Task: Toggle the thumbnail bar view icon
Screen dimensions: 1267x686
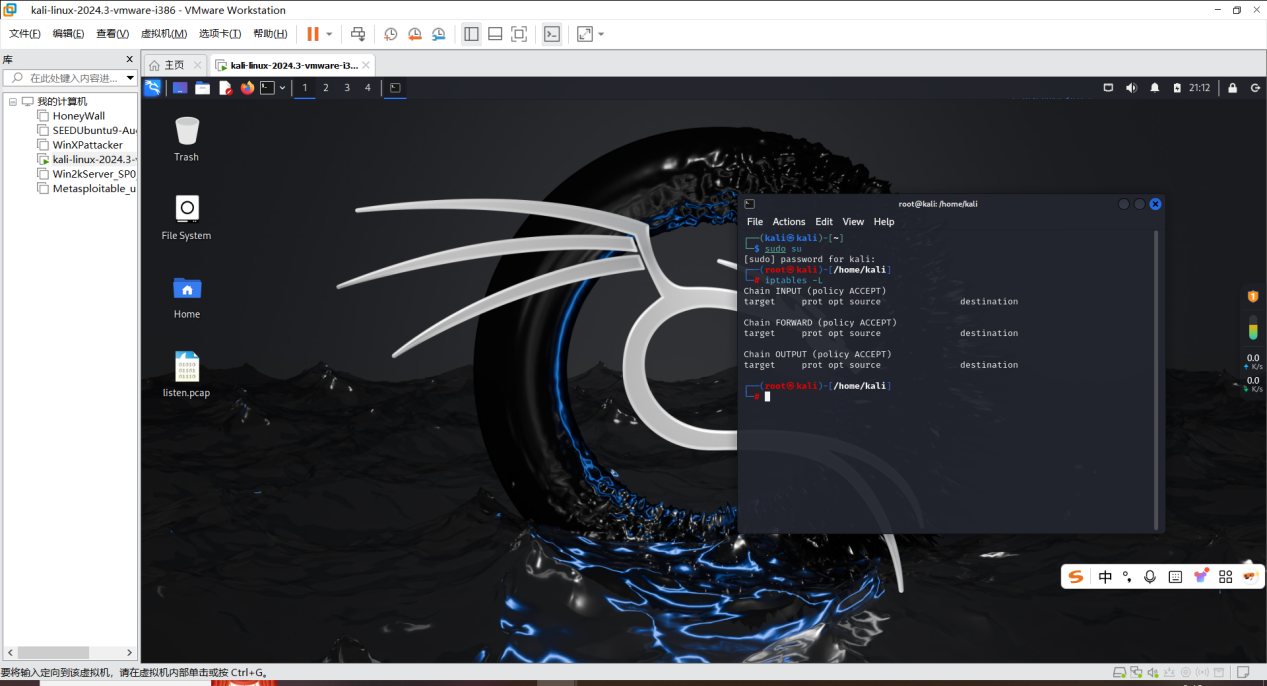Action: [495, 34]
